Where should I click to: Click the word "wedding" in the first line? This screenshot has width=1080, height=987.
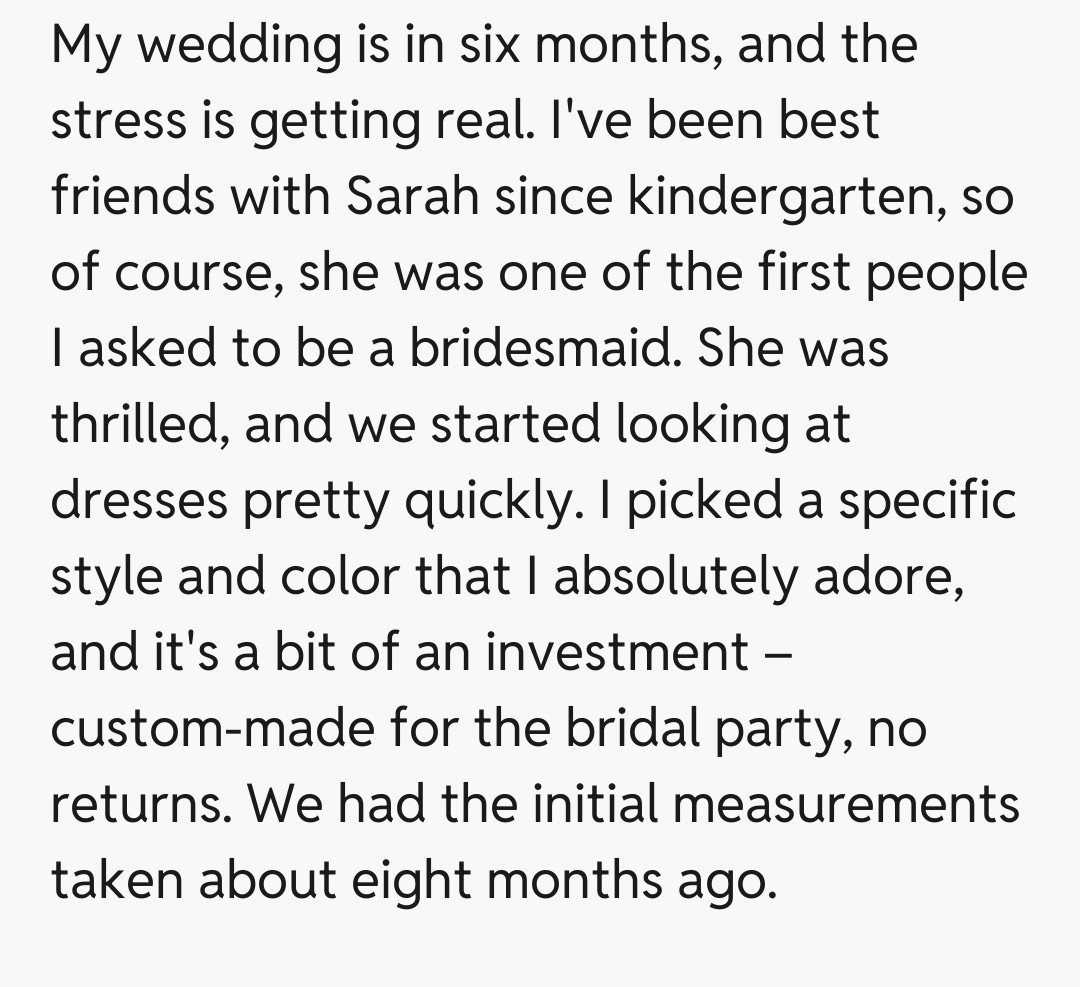point(229,46)
